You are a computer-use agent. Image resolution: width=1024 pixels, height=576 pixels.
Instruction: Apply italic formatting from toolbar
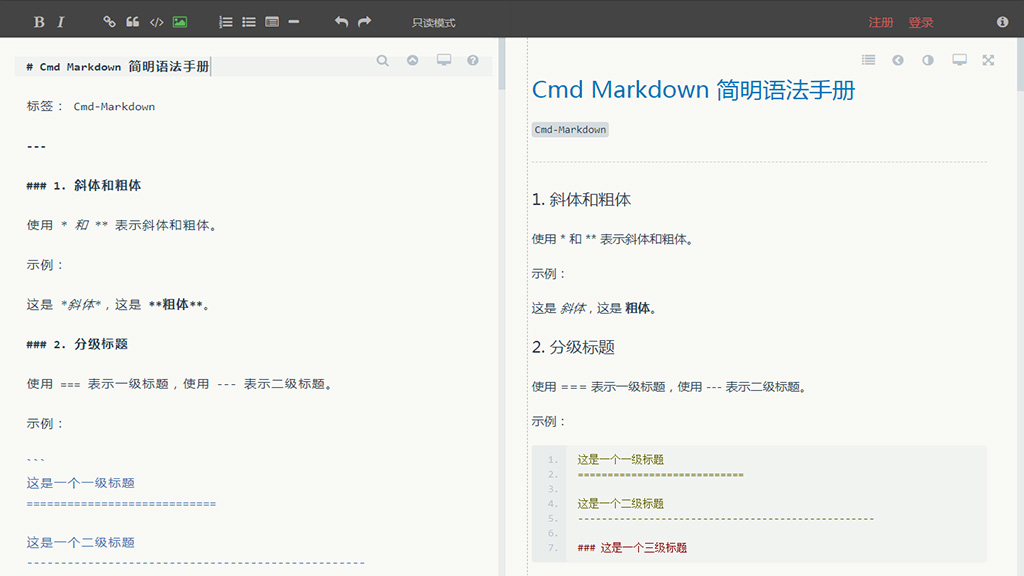[x=61, y=22]
